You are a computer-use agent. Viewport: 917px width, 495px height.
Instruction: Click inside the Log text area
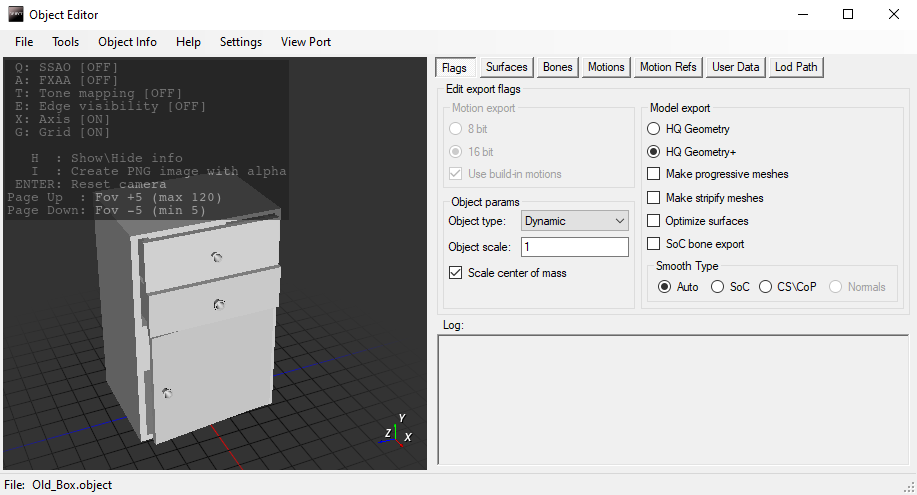tap(673, 400)
